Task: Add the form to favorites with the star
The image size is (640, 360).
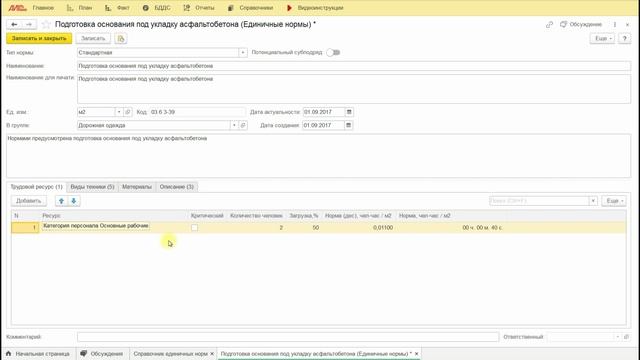Action: tap(46, 24)
